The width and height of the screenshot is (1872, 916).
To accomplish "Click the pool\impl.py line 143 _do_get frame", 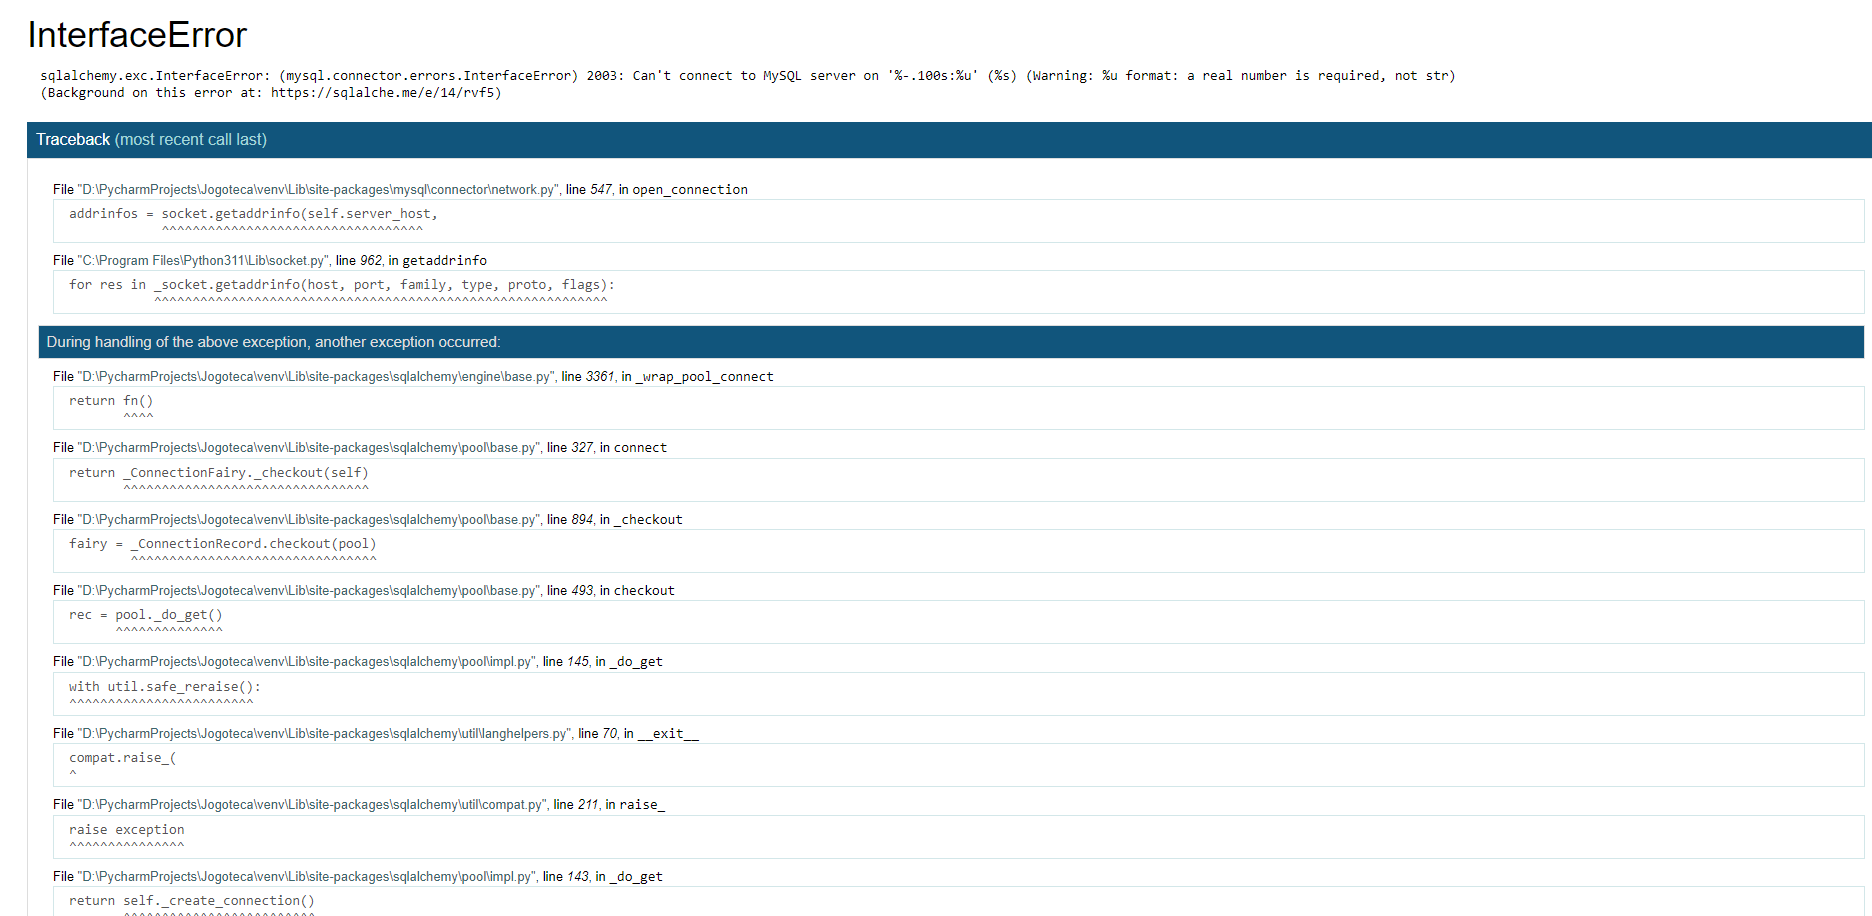I will 358,877.
